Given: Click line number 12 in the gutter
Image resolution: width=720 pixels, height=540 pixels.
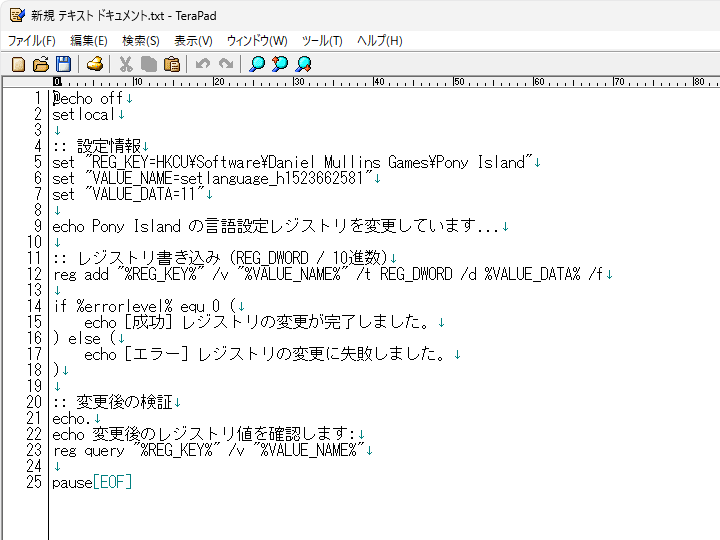Looking at the screenshot, I should 34,275.
